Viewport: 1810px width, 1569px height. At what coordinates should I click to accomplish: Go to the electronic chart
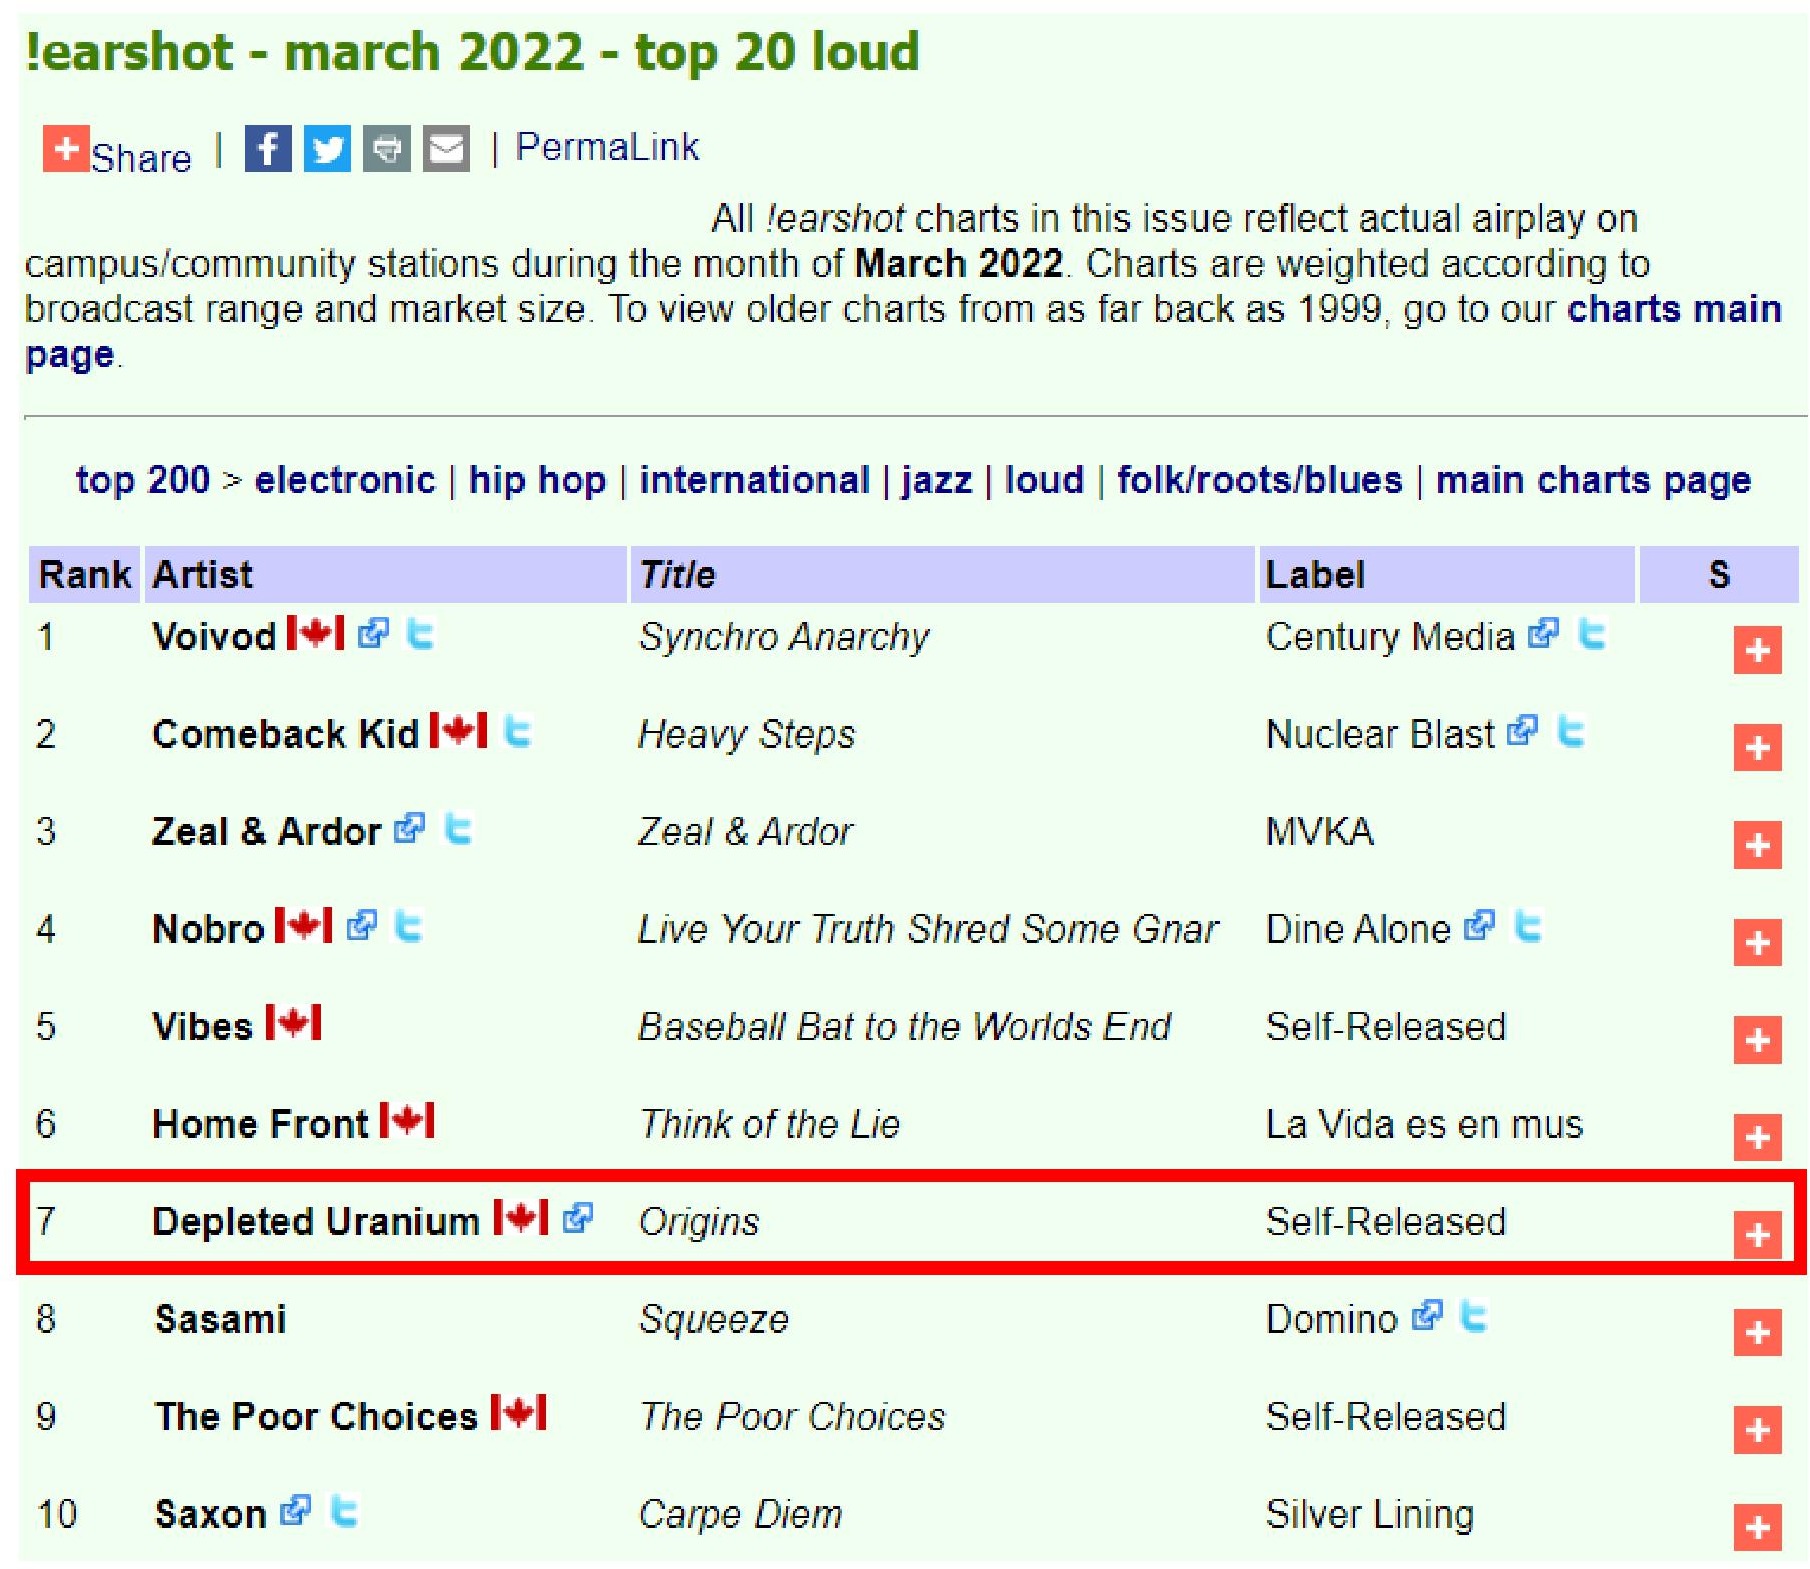click(x=345, y=480)
